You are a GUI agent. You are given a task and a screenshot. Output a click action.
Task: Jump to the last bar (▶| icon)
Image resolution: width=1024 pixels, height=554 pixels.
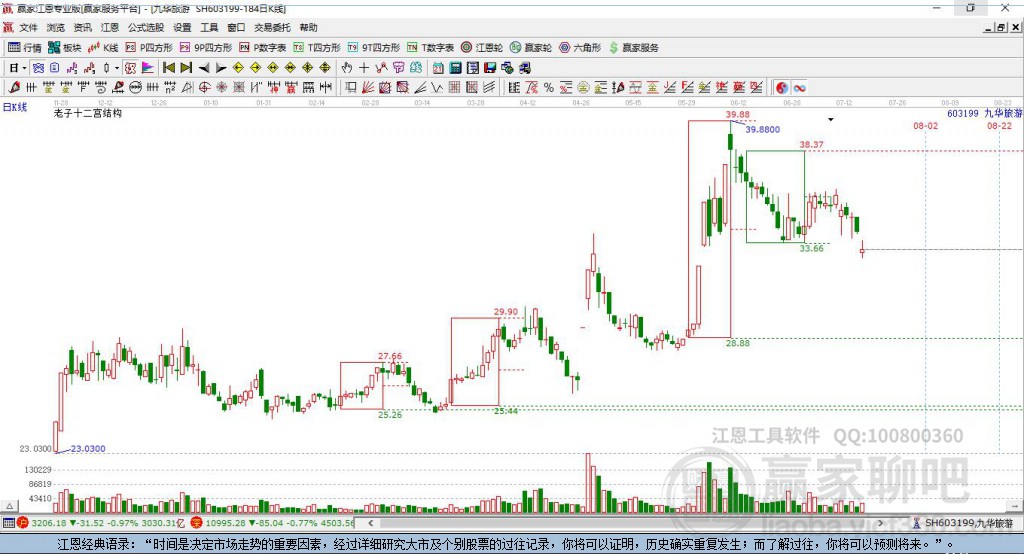tap(186, 68)
